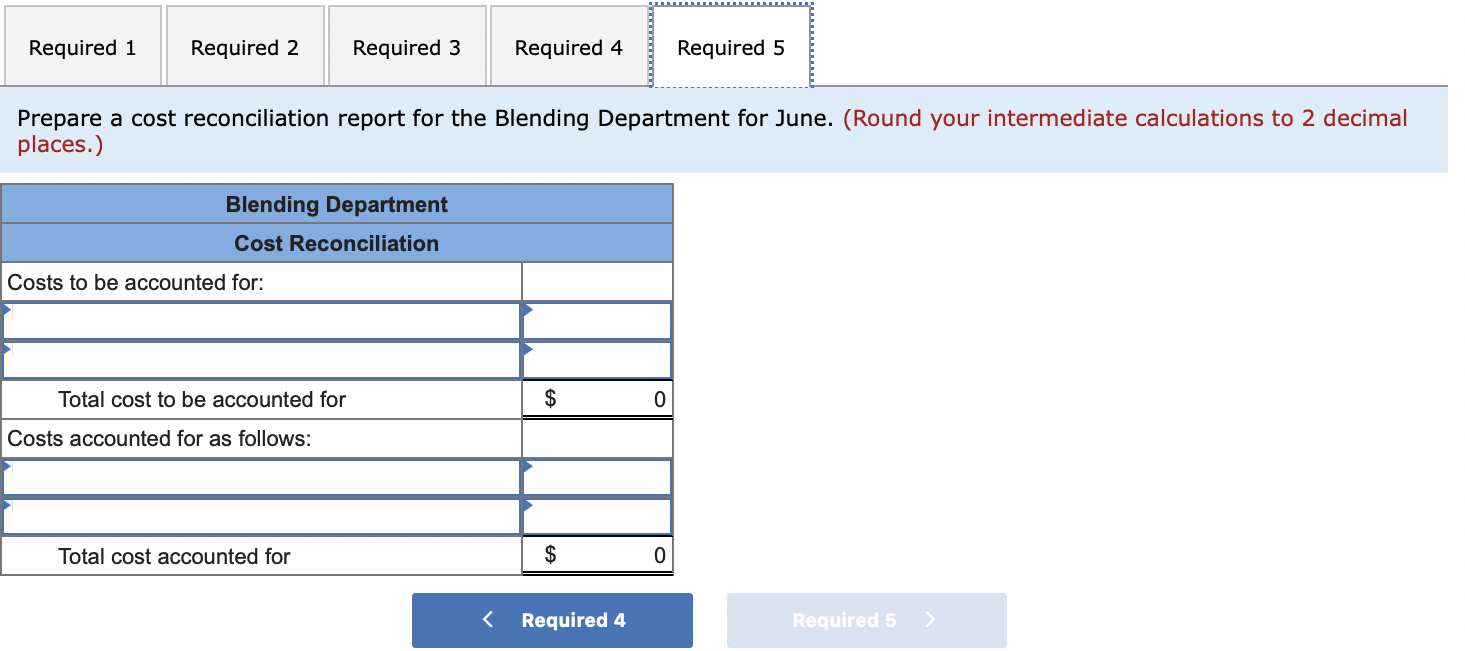This screenshot has width=1465, height=651.
Task: Click the disabled 'Required 5' next button
Action: [x=866, y=620]
